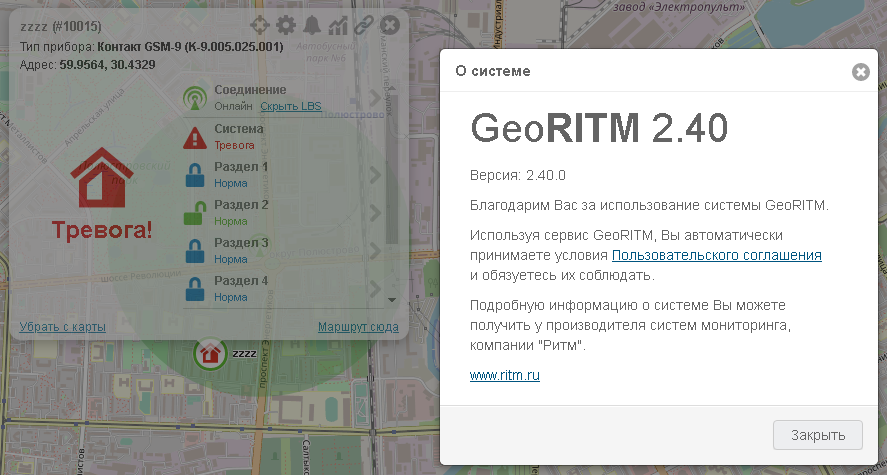The image size is (887, 475).
Task: Open device settings gear icon
Action: [x=286, y=25]
